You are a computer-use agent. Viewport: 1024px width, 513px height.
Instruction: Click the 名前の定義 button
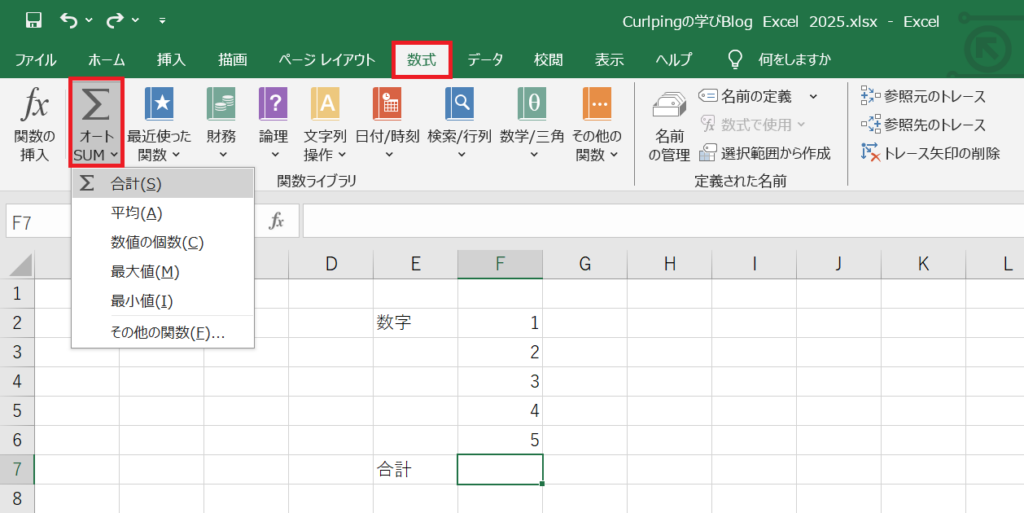[x=746, y=97]
